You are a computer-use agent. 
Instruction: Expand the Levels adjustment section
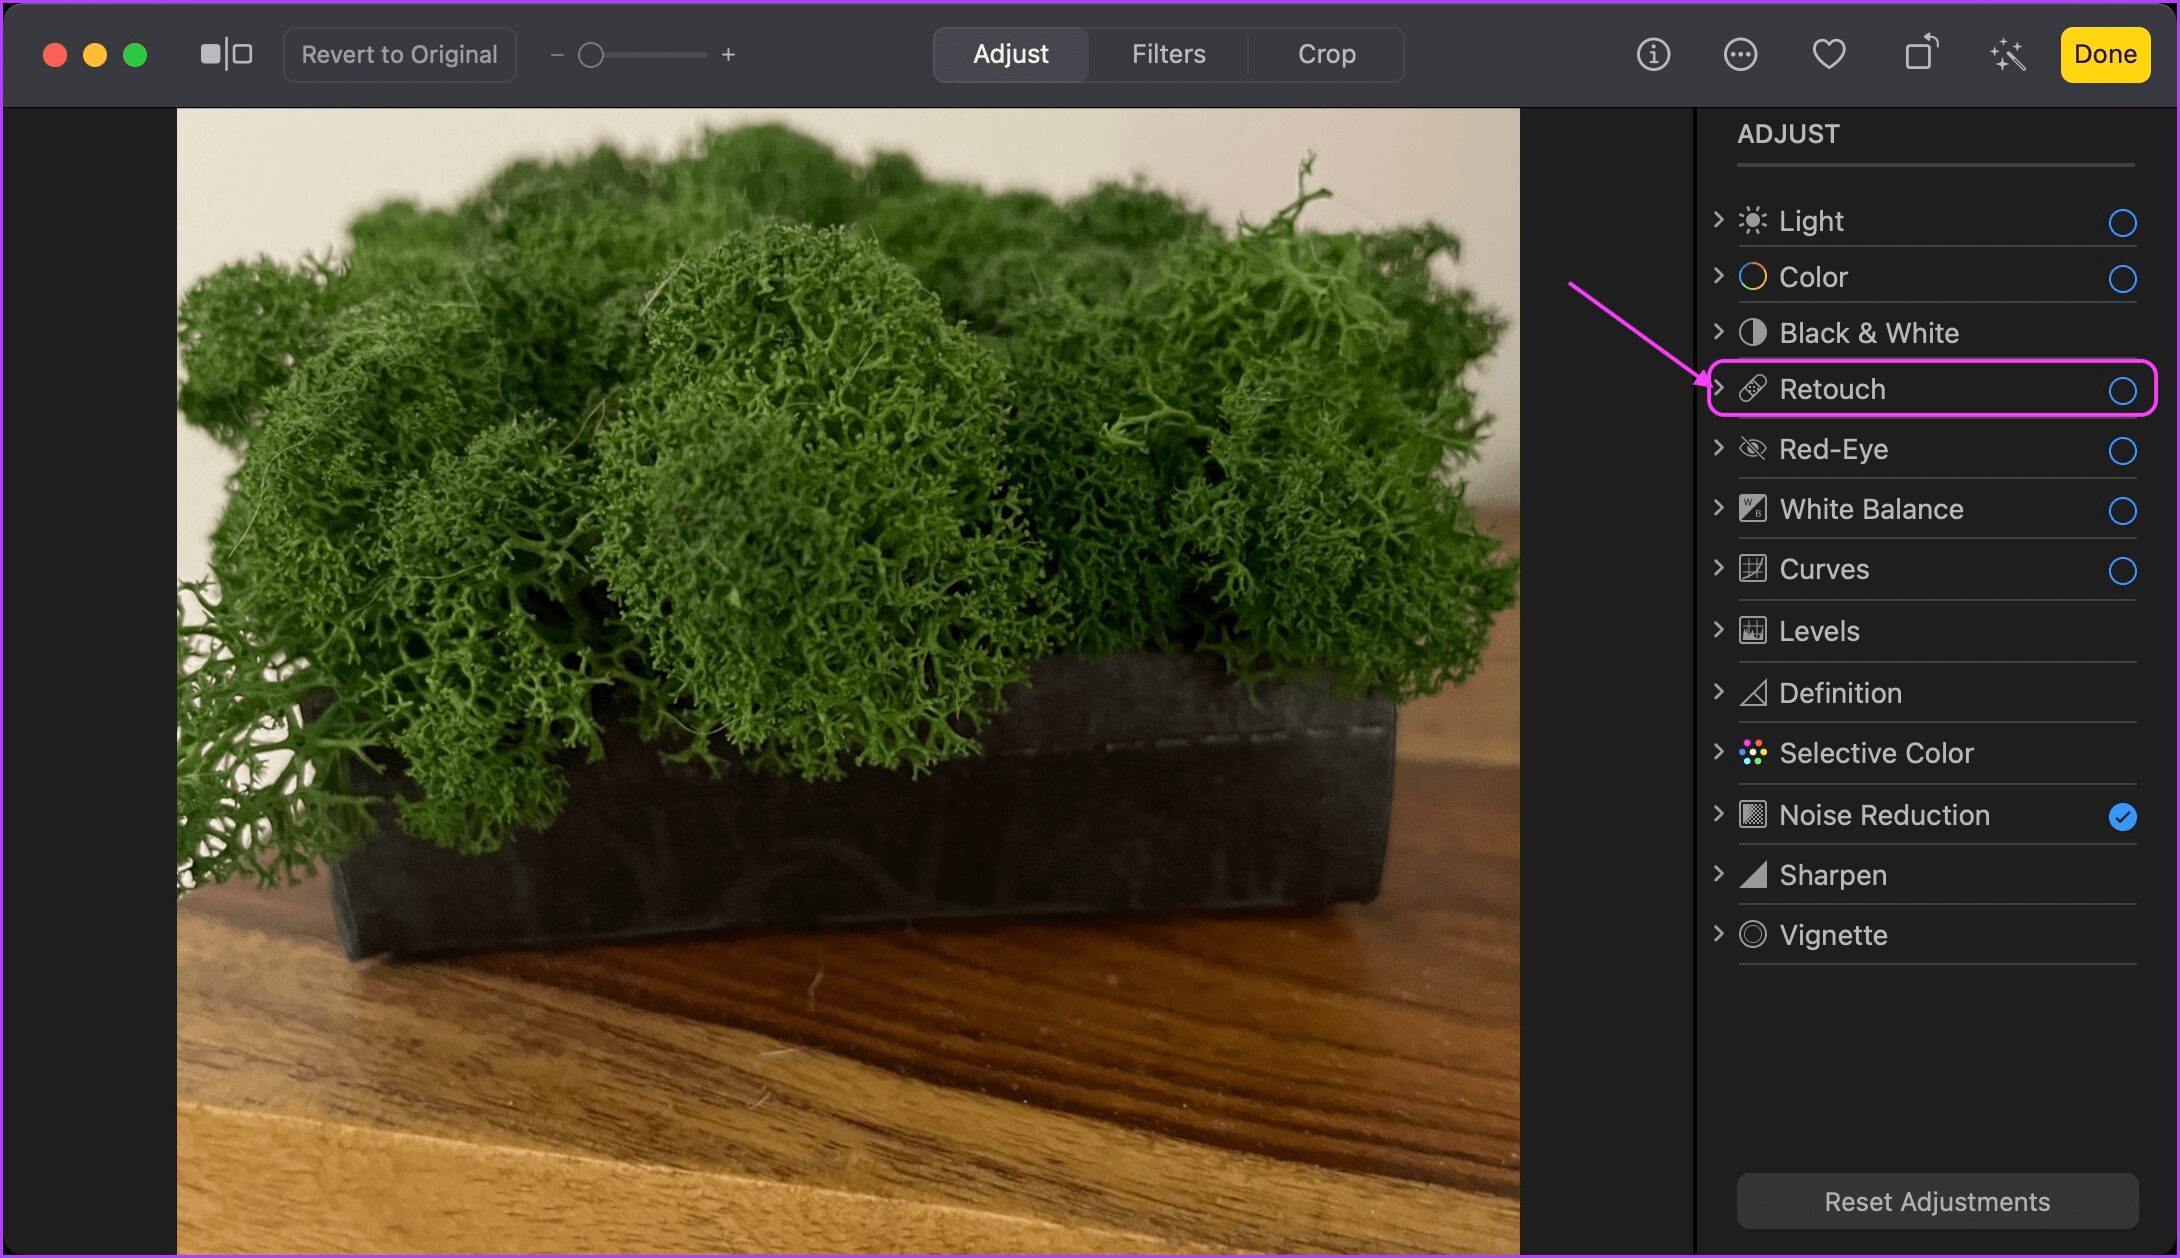click(x=1719, y=630)
